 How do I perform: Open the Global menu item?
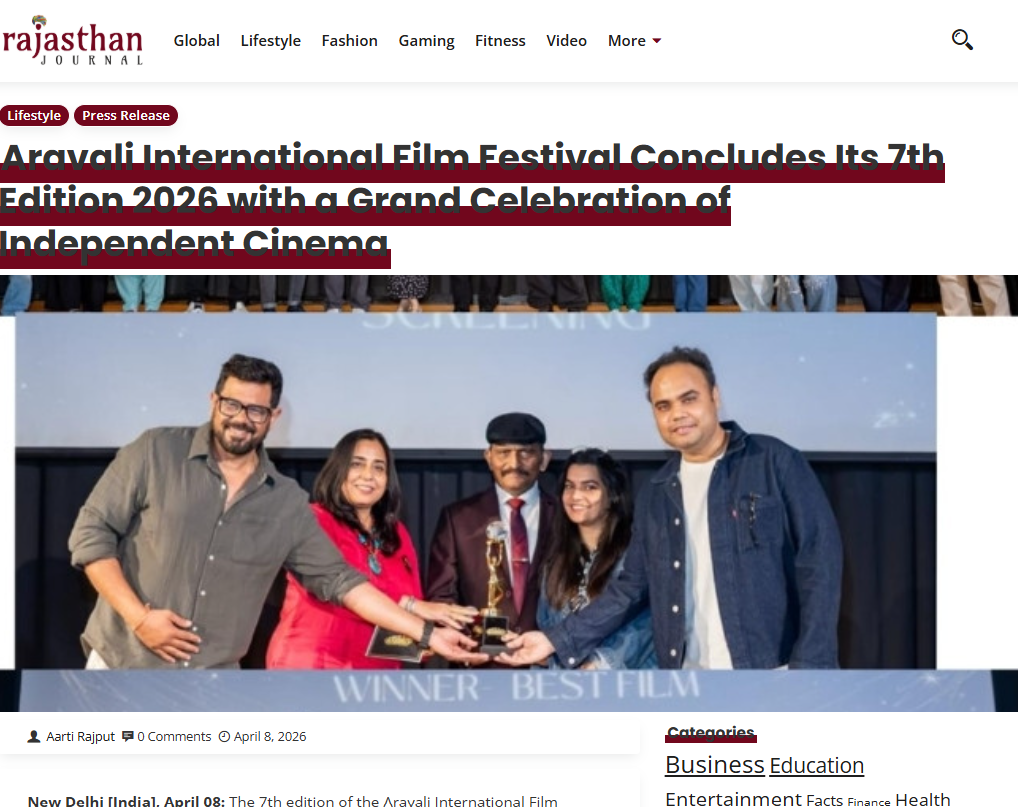coord(196,40)
